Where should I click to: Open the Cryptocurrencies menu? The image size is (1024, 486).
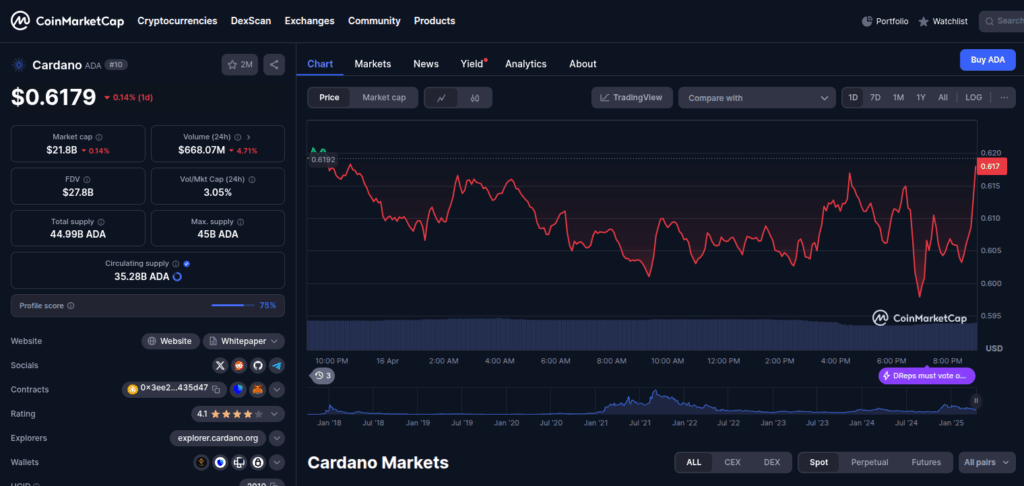click(x=177, y=21)
